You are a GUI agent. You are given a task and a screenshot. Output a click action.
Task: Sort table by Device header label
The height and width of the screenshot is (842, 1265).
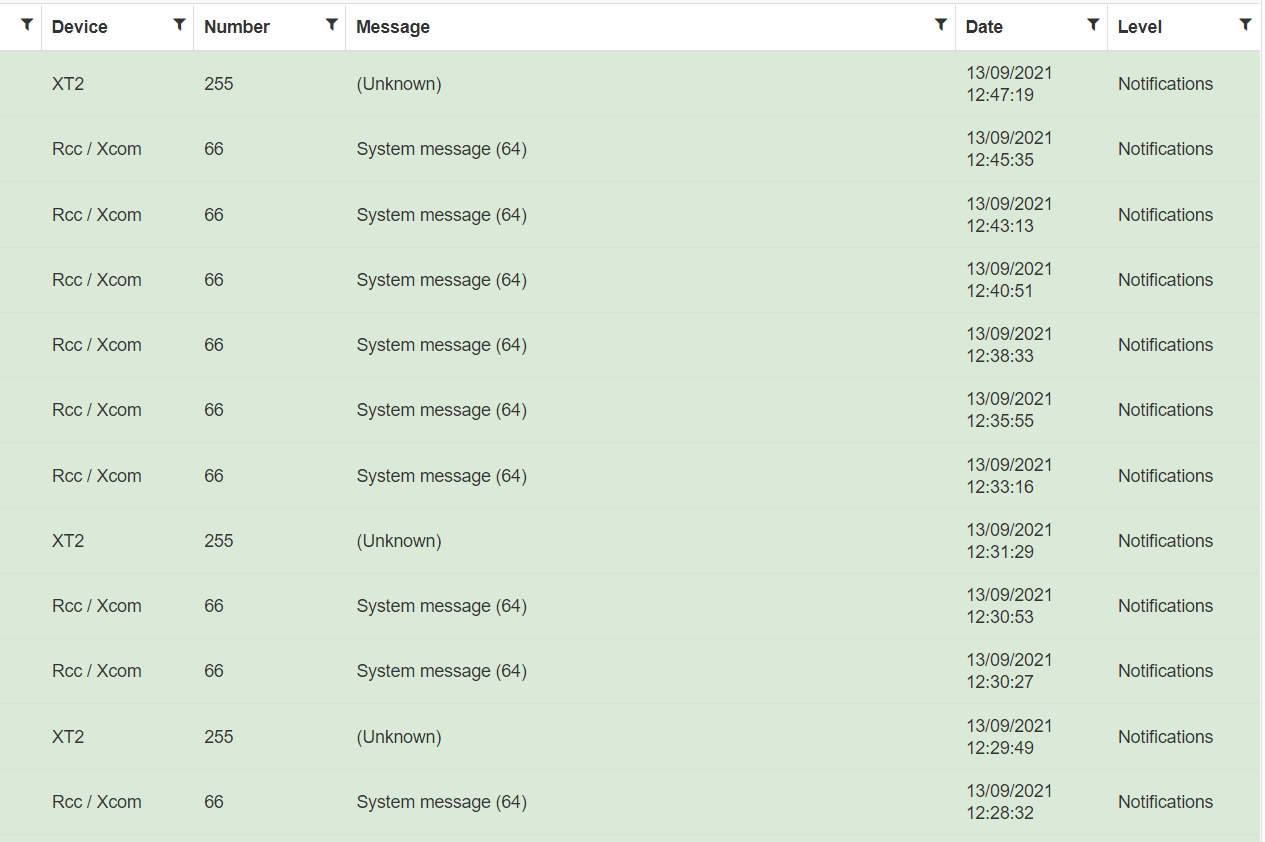pos(80,27)
